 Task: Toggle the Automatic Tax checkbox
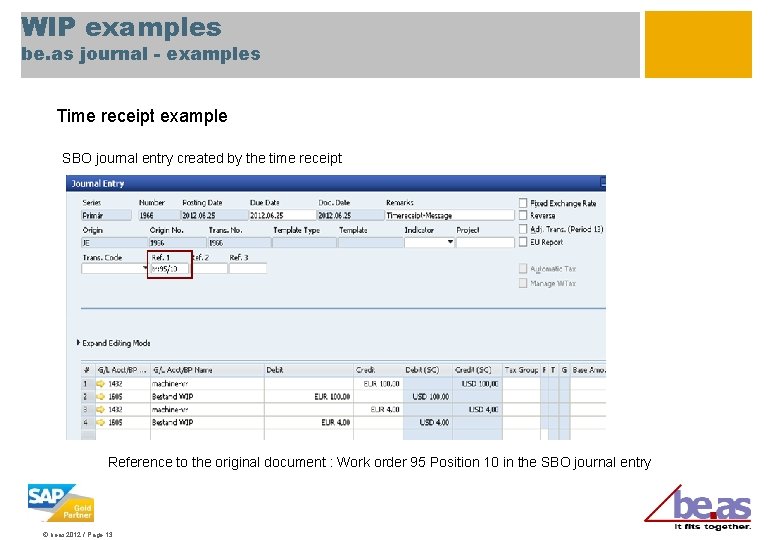[523, 269]
